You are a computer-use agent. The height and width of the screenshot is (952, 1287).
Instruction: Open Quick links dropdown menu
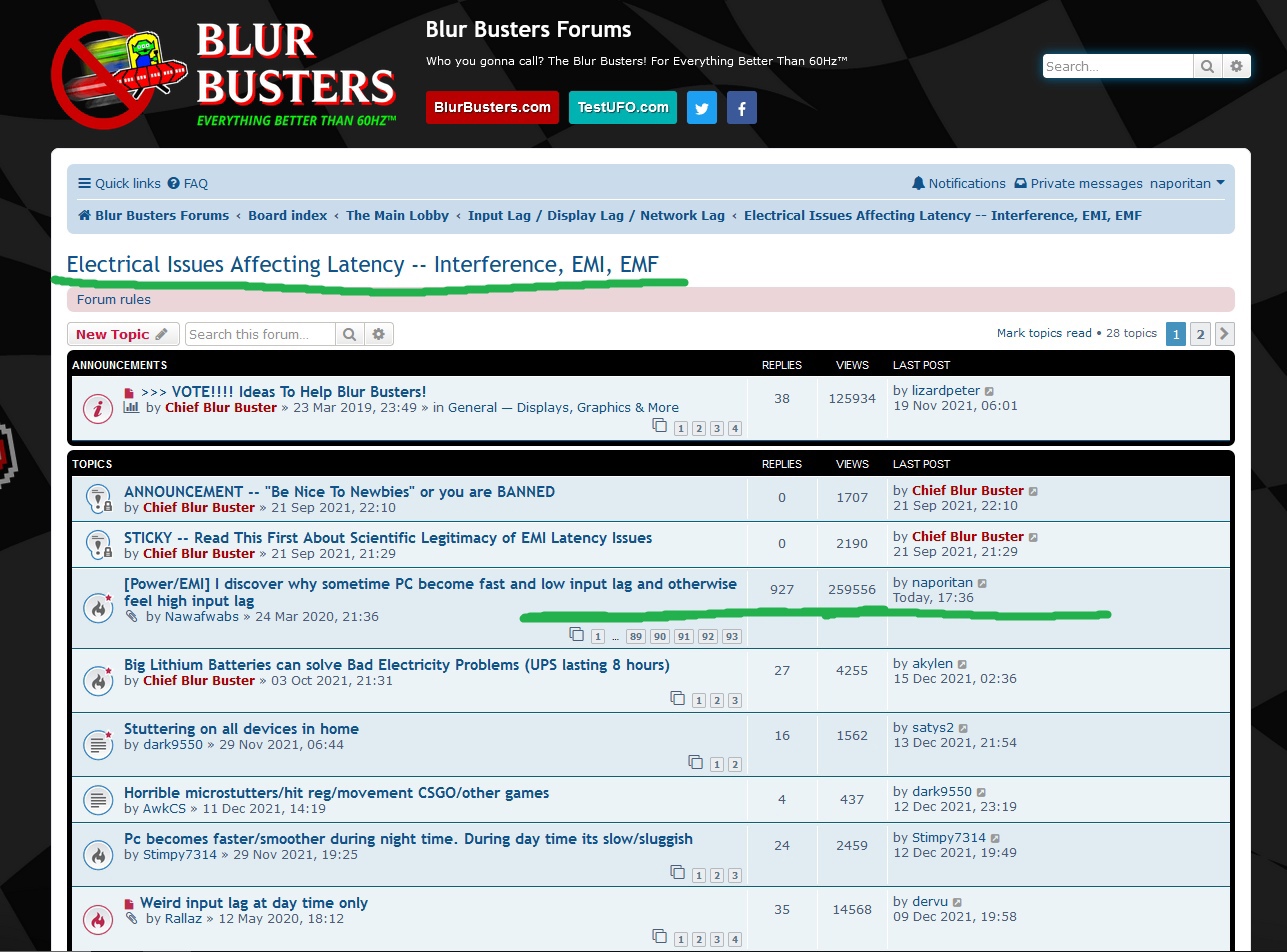[120, 183]
